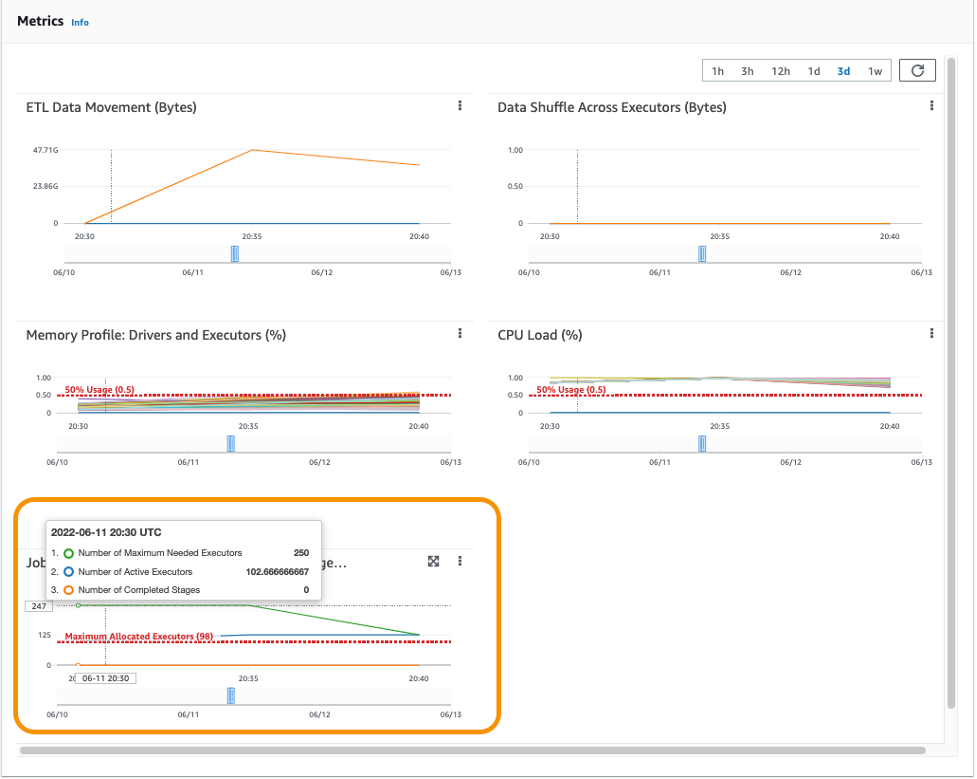Click the vertical scrollbar on the right

click(951, 383)
